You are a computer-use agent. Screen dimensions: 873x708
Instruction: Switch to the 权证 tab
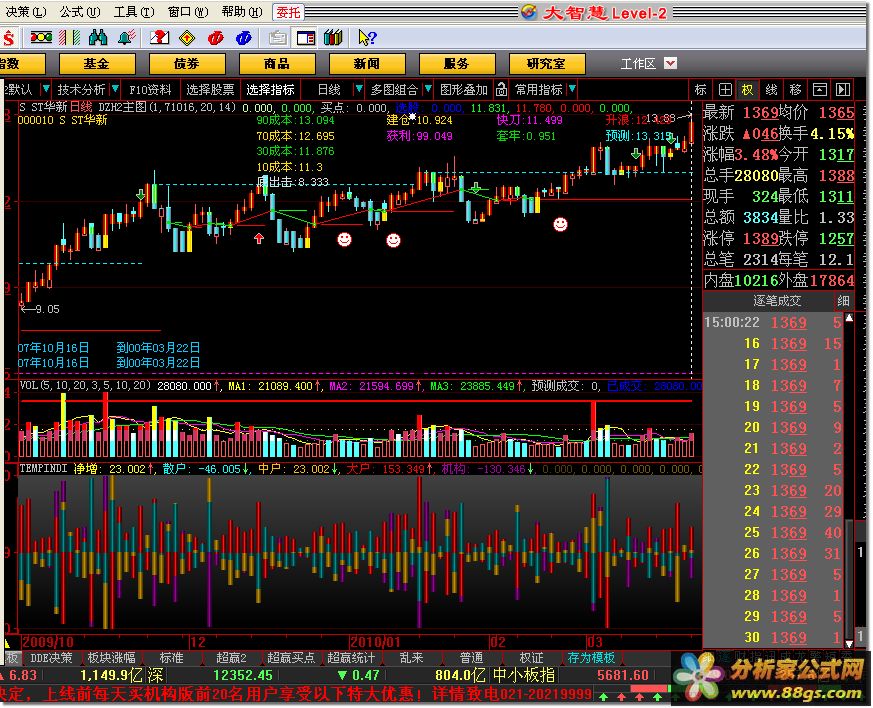[x=531, y=658]
